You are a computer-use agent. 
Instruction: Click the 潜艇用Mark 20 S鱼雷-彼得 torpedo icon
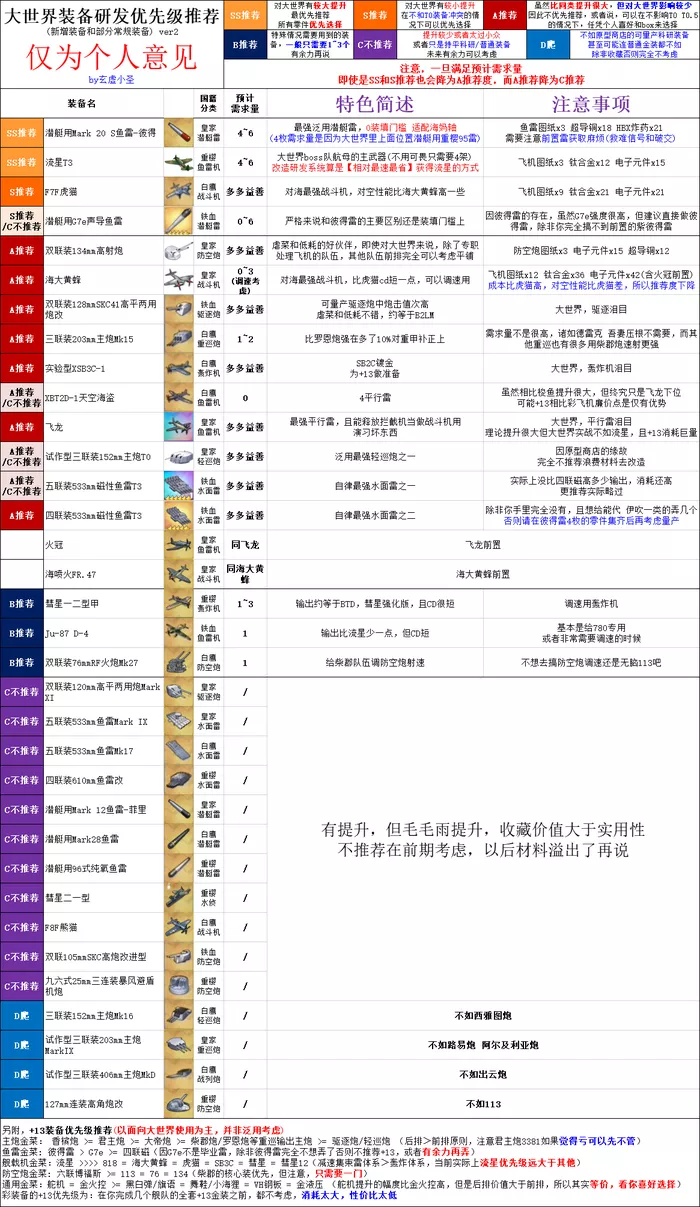[181, 133]
